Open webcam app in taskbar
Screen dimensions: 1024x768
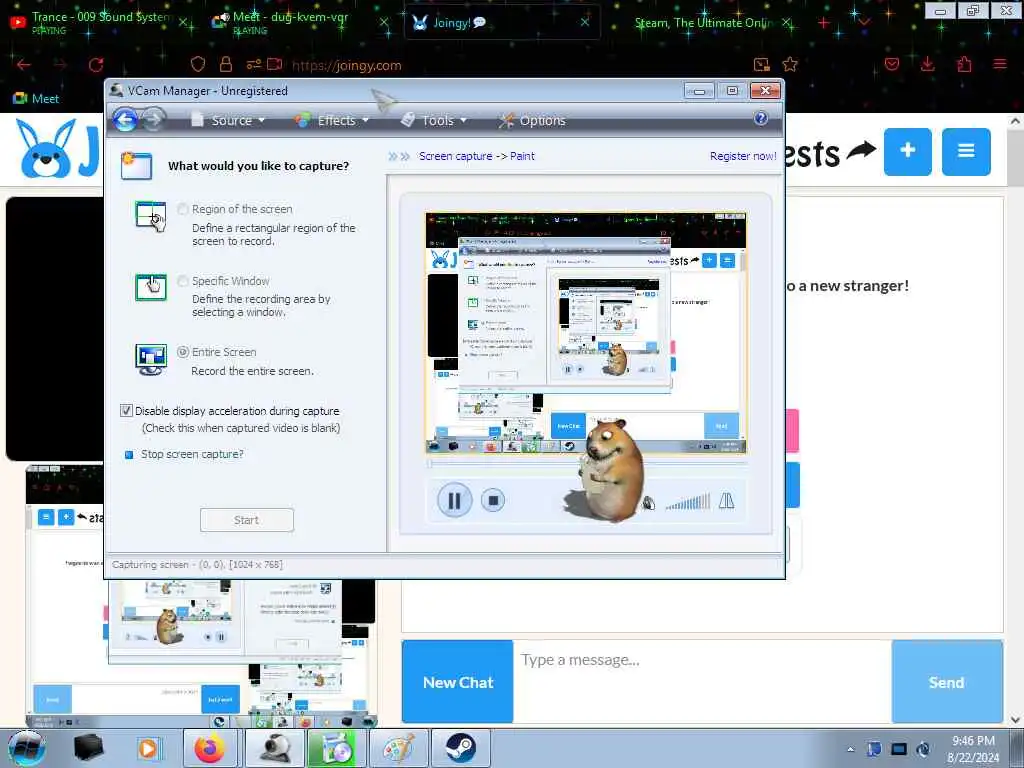pos(275,748)
